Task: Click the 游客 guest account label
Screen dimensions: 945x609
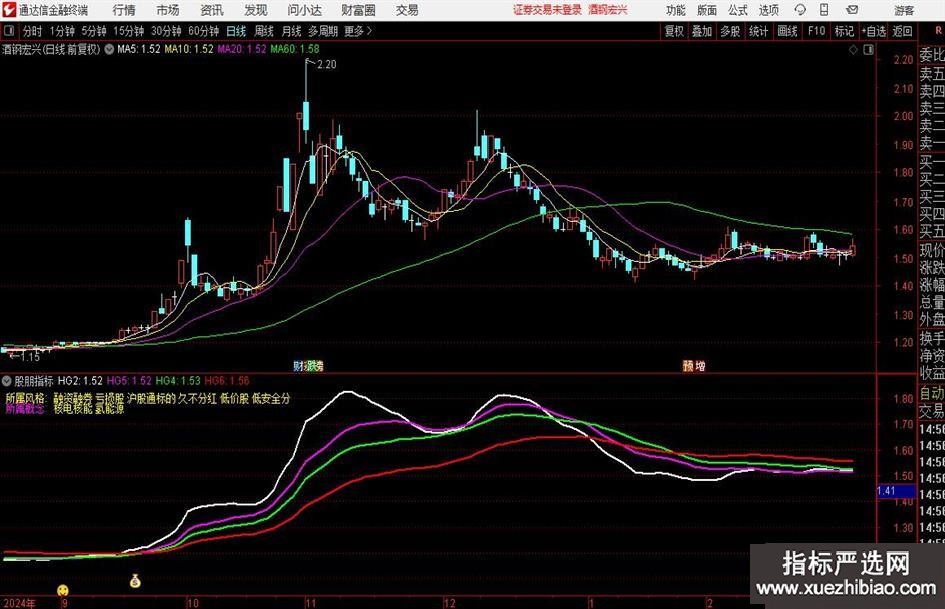Action: (904, 10)
